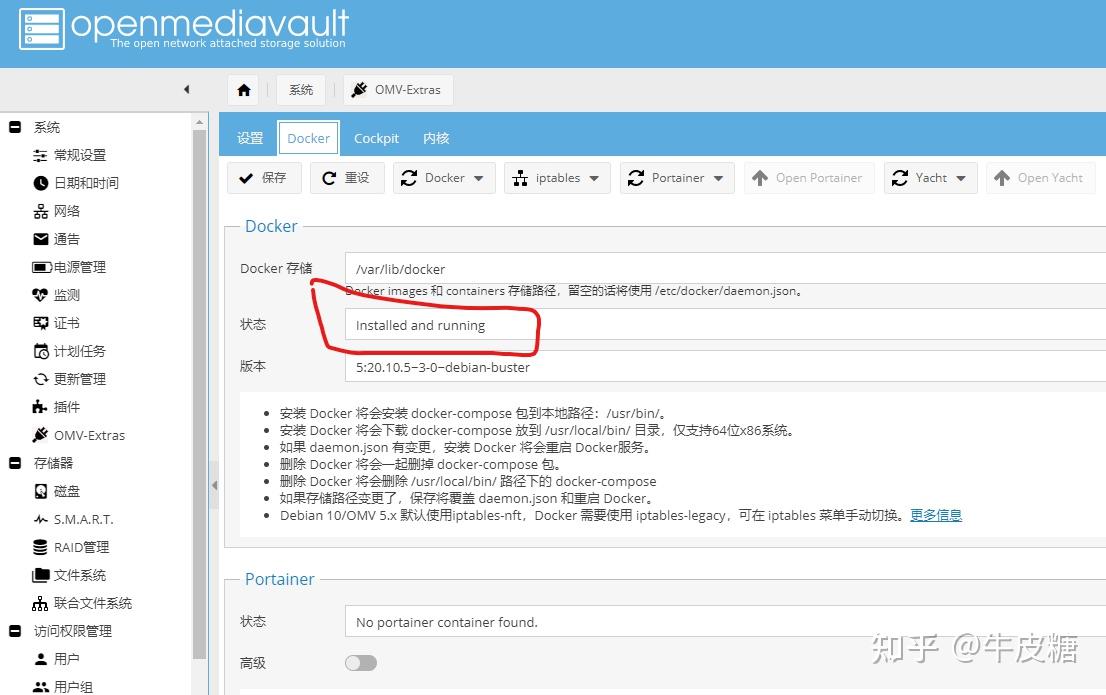
Task: Open the Yacht dropdown arrow
Action: coord(961,179)
